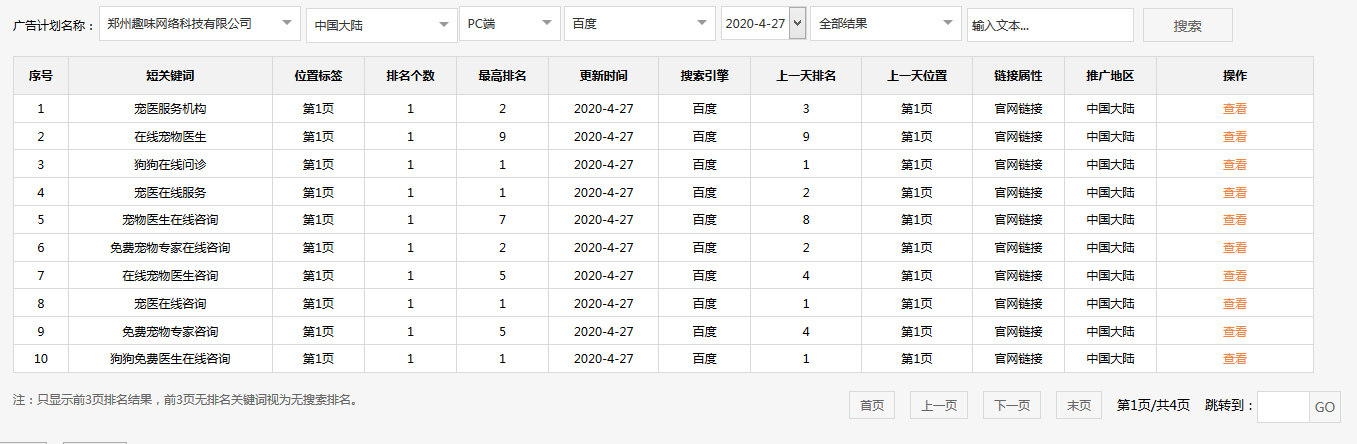Click the 上一页 previous page button
This screenshot has width=1357, height=444.
point(938,405)
